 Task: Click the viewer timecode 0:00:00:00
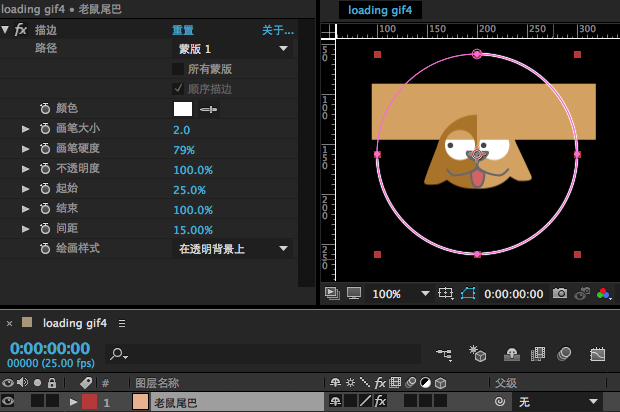coord(514,294)
